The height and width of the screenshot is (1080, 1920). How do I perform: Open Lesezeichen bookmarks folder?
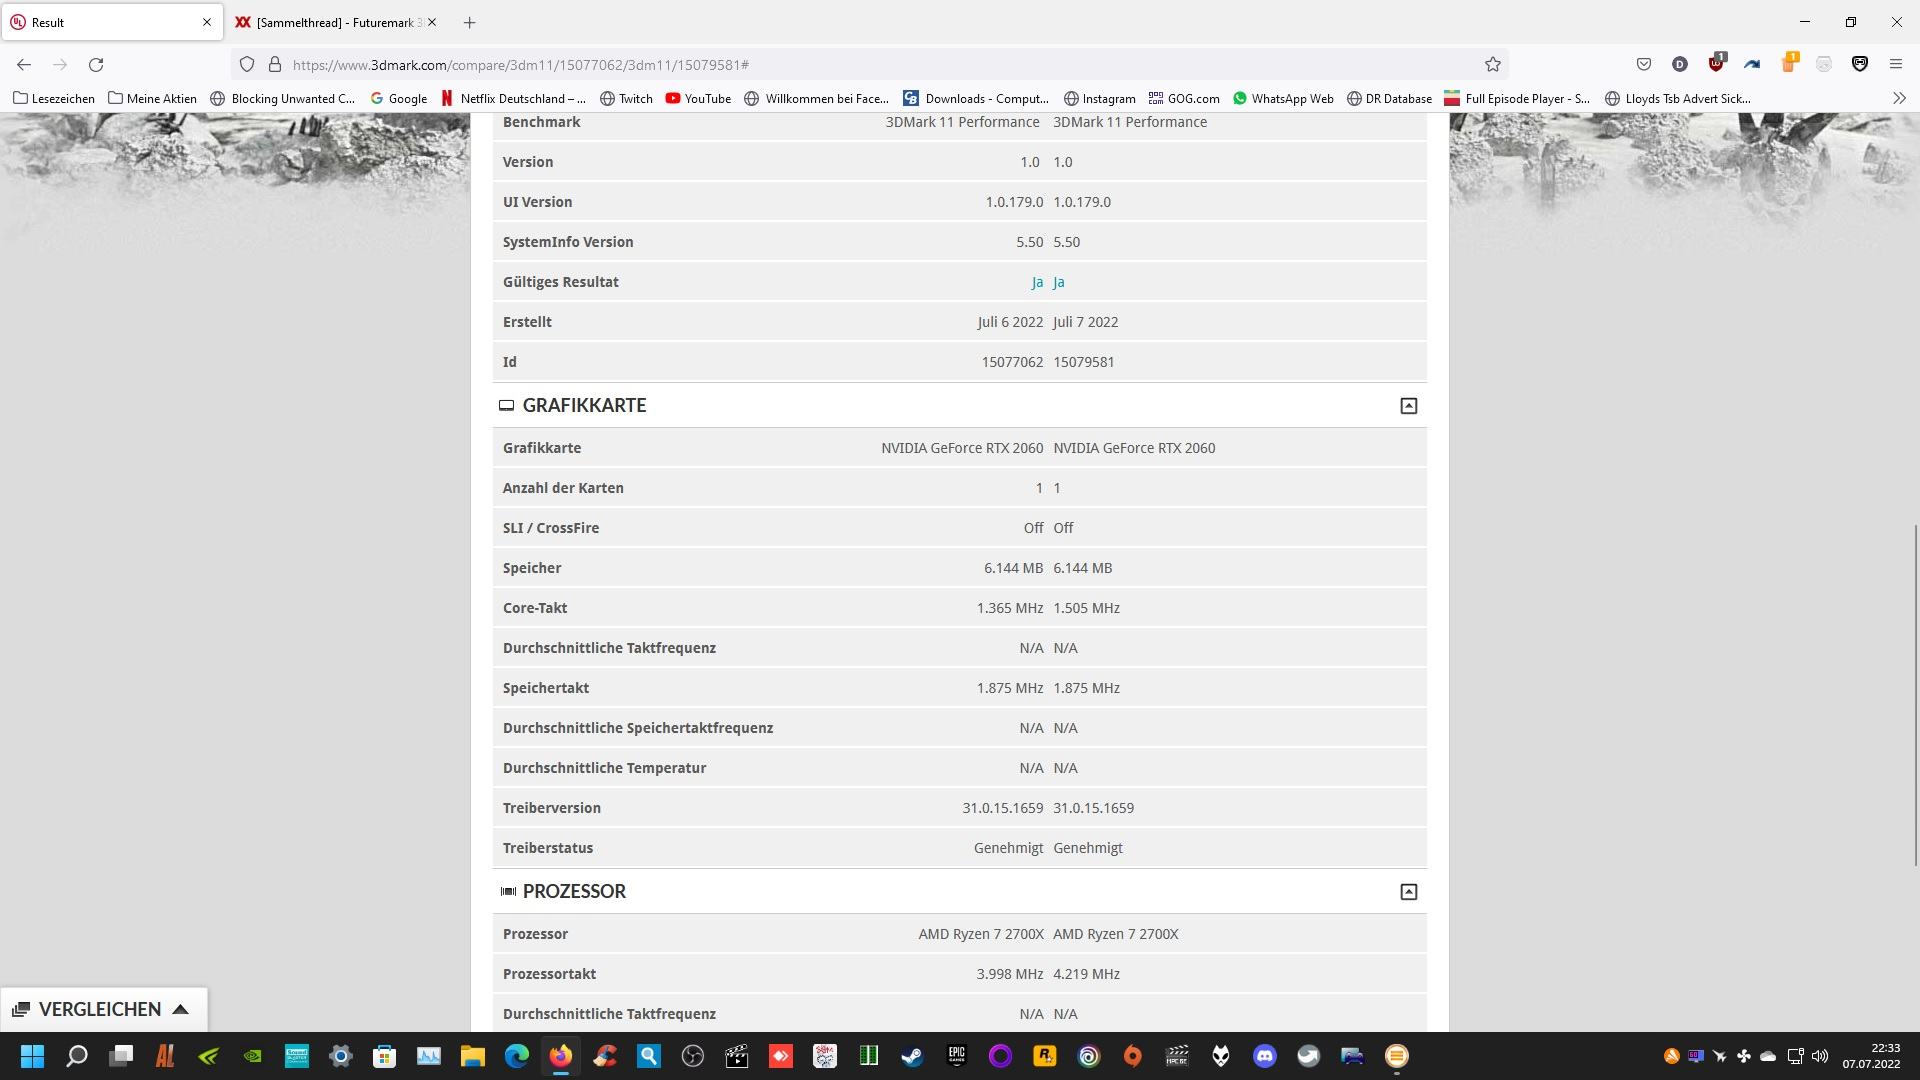tap(54, 98)
